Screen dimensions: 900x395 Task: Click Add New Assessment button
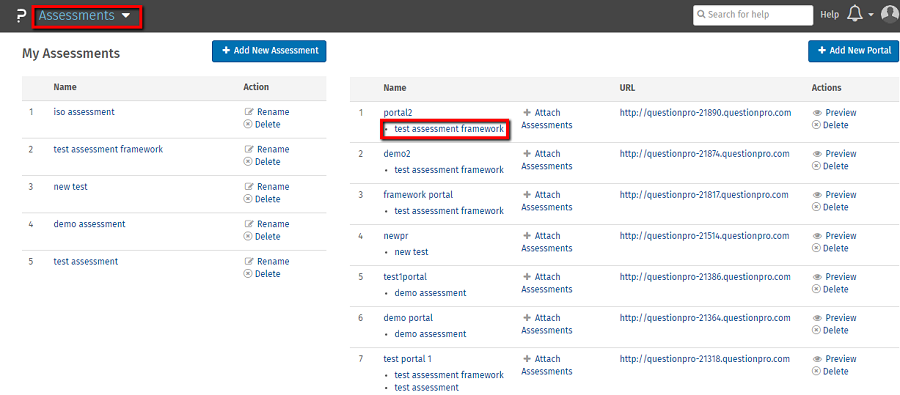point(269,51)
